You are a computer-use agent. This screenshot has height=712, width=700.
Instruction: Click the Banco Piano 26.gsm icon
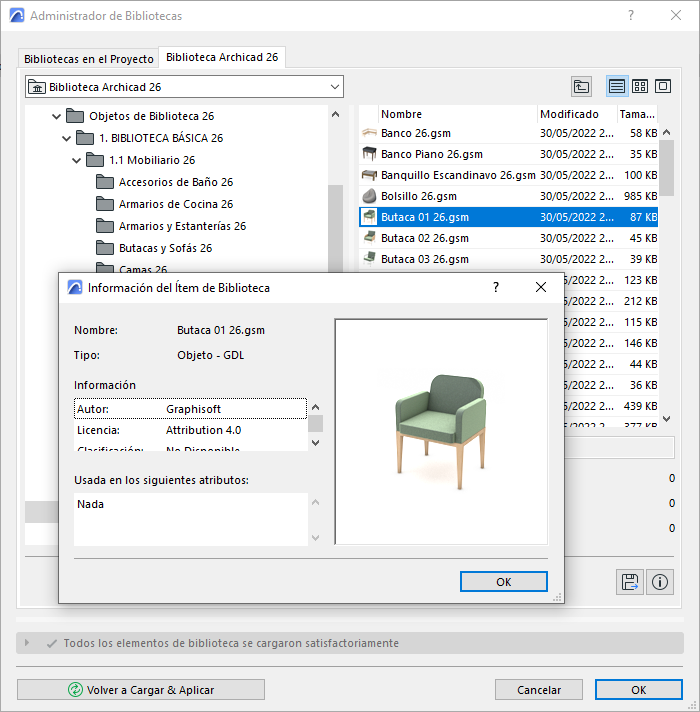369,154
